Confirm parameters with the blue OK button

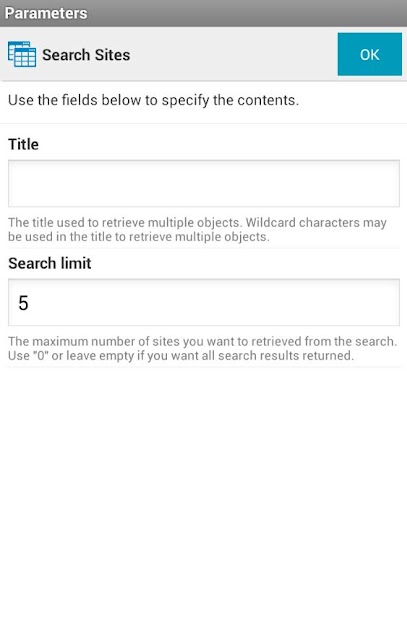369,54
